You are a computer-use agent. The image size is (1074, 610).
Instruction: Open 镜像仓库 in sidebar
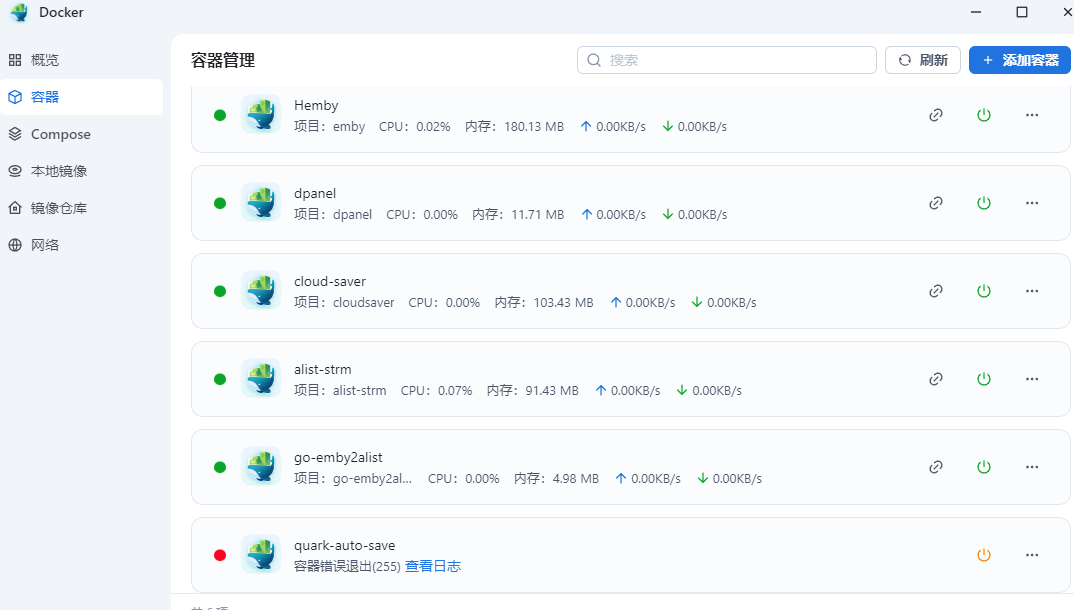pos(82,208)
